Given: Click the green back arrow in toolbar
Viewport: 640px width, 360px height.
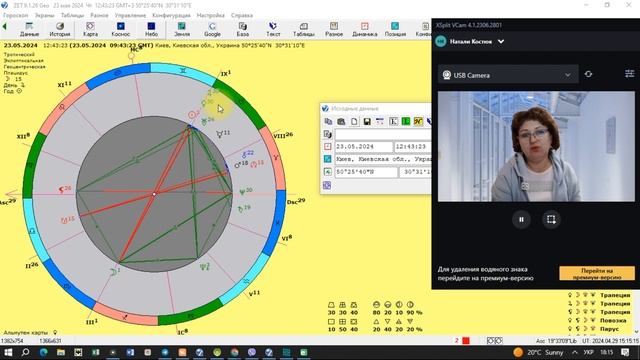Looking at the screenshot, I should click(4, 27).
